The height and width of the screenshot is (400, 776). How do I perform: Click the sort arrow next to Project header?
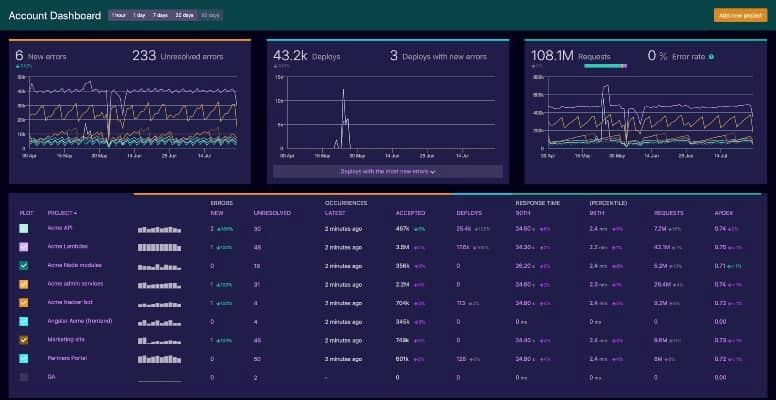pyautogui.click(x=75, y=213)
